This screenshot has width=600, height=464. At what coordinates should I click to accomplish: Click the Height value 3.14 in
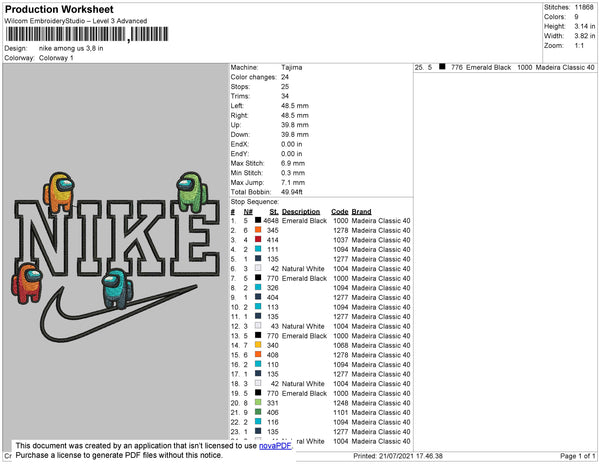pos(585,26)
